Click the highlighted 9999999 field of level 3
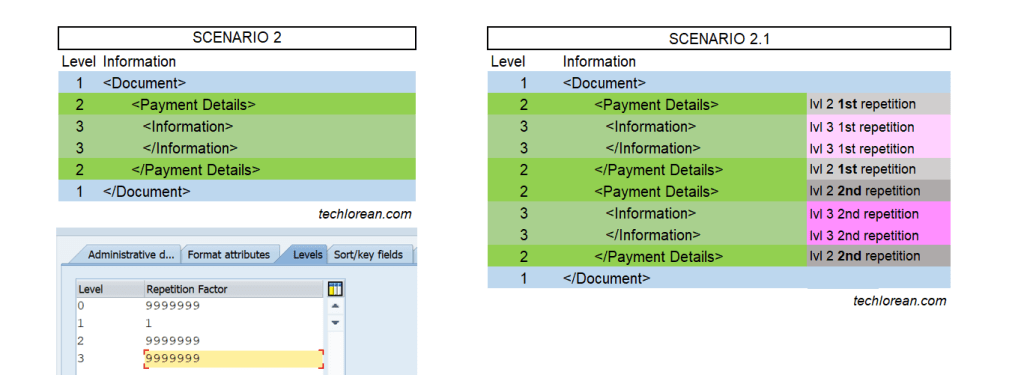Screen dimensions: 1024x375 (234, 359)
